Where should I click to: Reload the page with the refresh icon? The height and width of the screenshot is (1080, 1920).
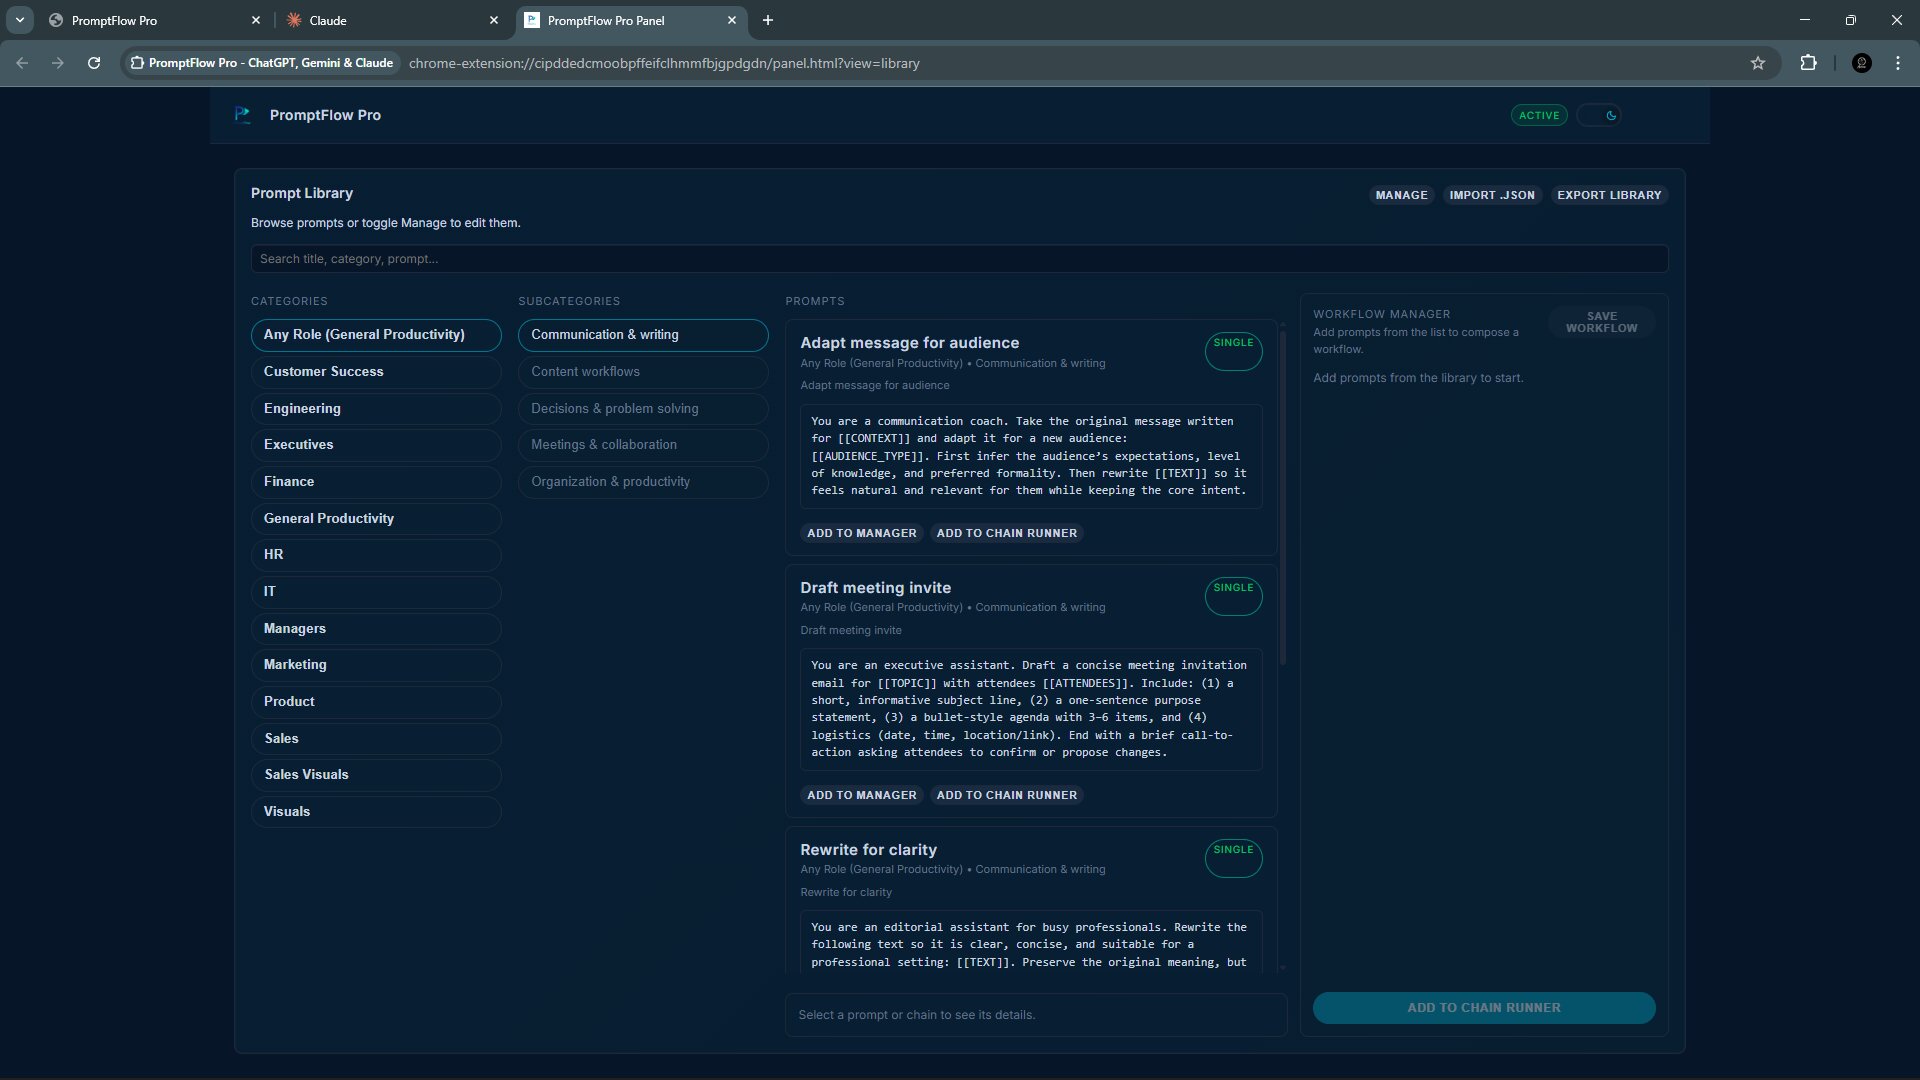tap(94, 63)
